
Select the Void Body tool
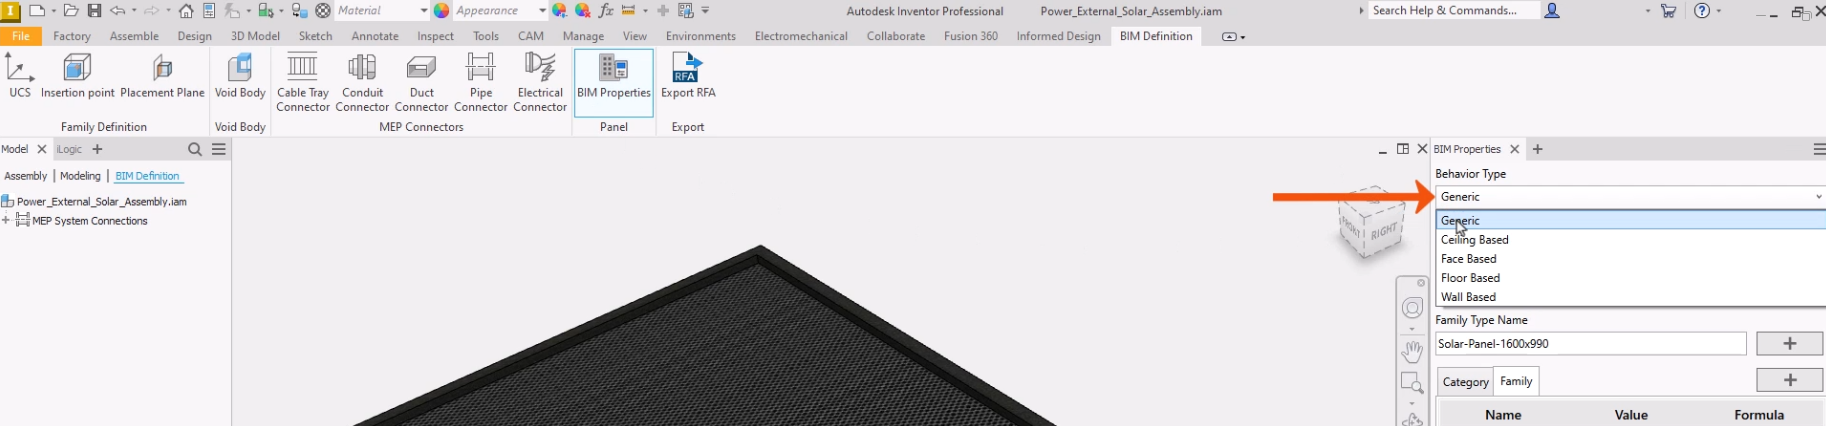click(240, 76)
